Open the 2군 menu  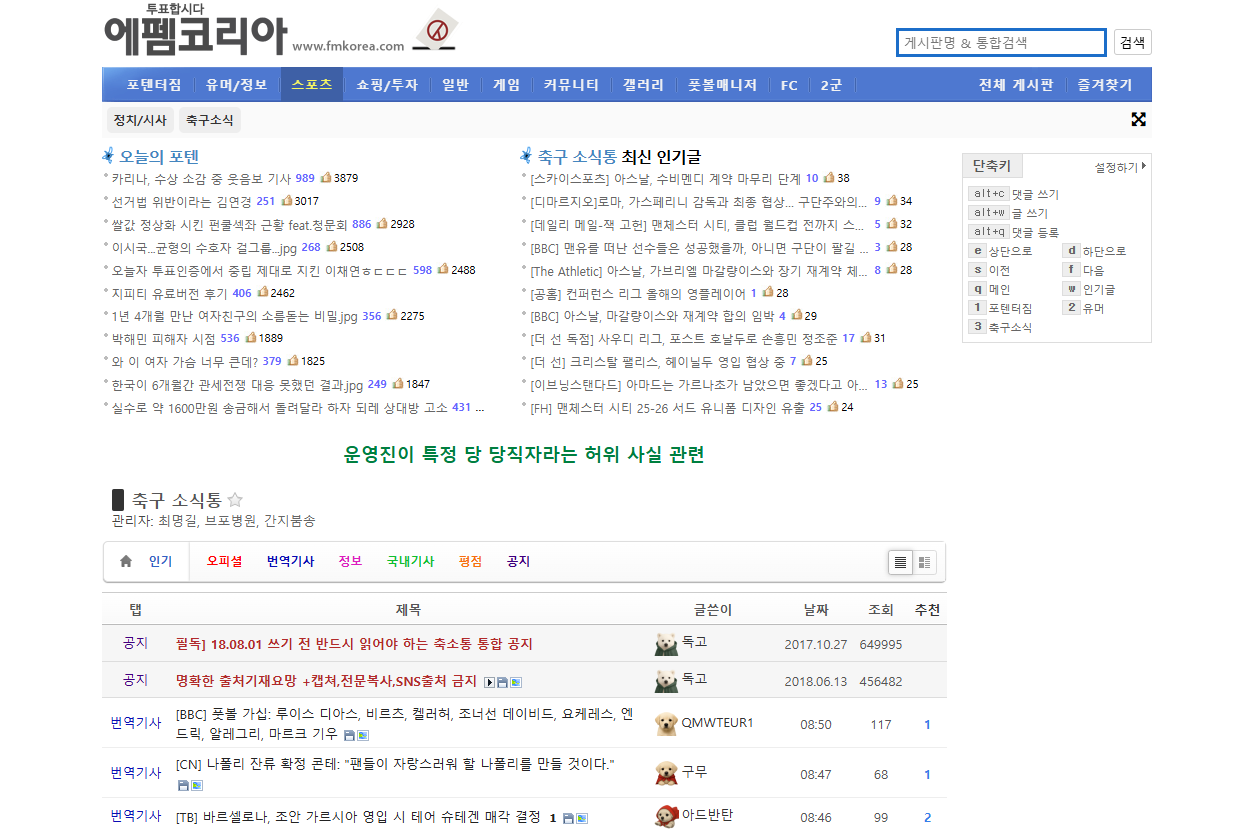coord(831,85)
